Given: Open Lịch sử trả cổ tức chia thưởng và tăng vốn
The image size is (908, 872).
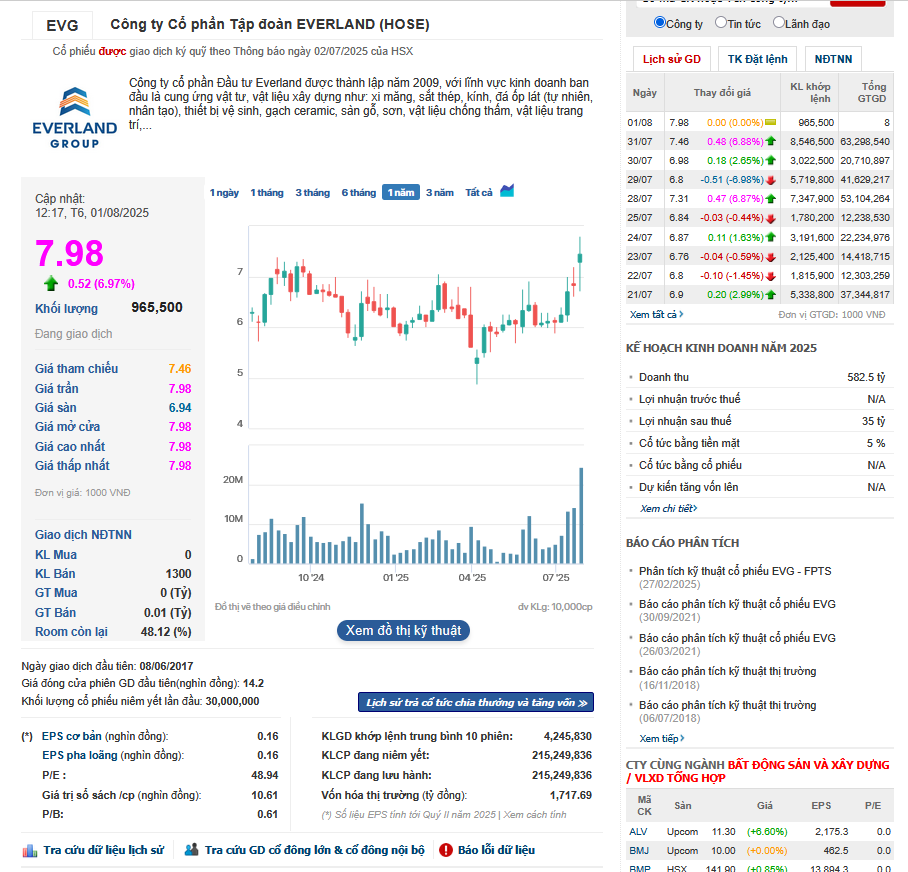Looking at the screenshot, I should tap(476, 702).
